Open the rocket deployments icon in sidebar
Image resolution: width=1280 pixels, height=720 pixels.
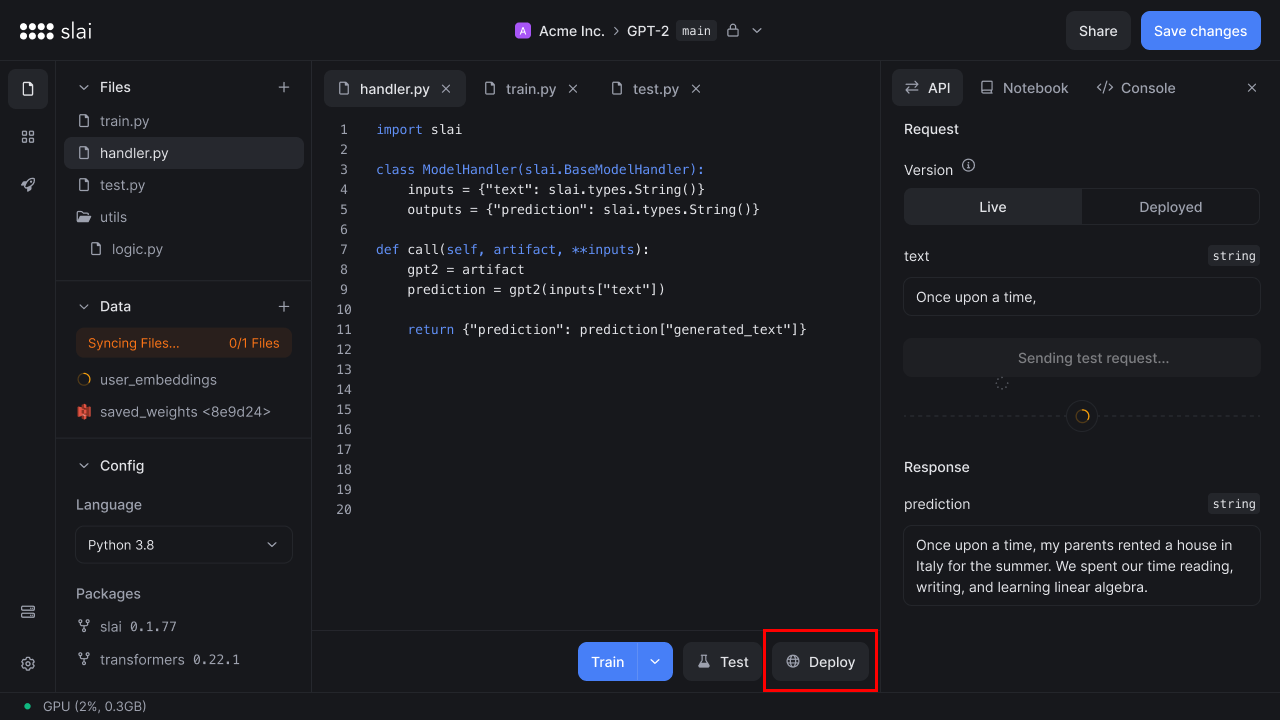click(28, 185)
